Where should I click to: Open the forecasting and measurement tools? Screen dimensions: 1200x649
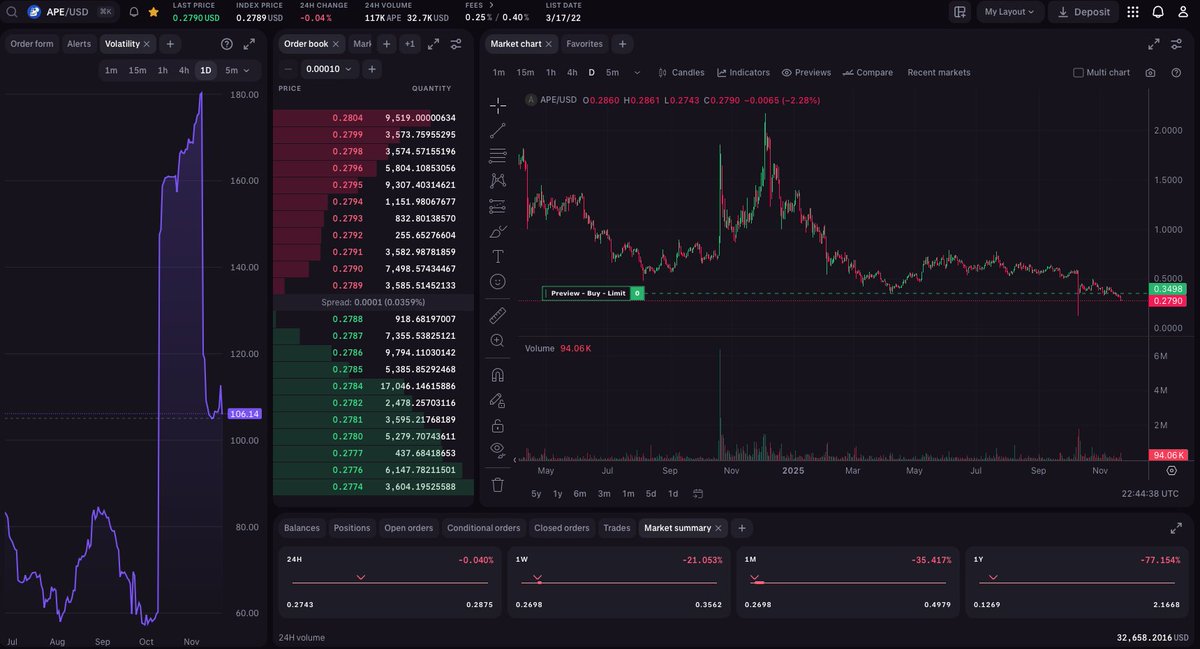(x=497, y=206)
